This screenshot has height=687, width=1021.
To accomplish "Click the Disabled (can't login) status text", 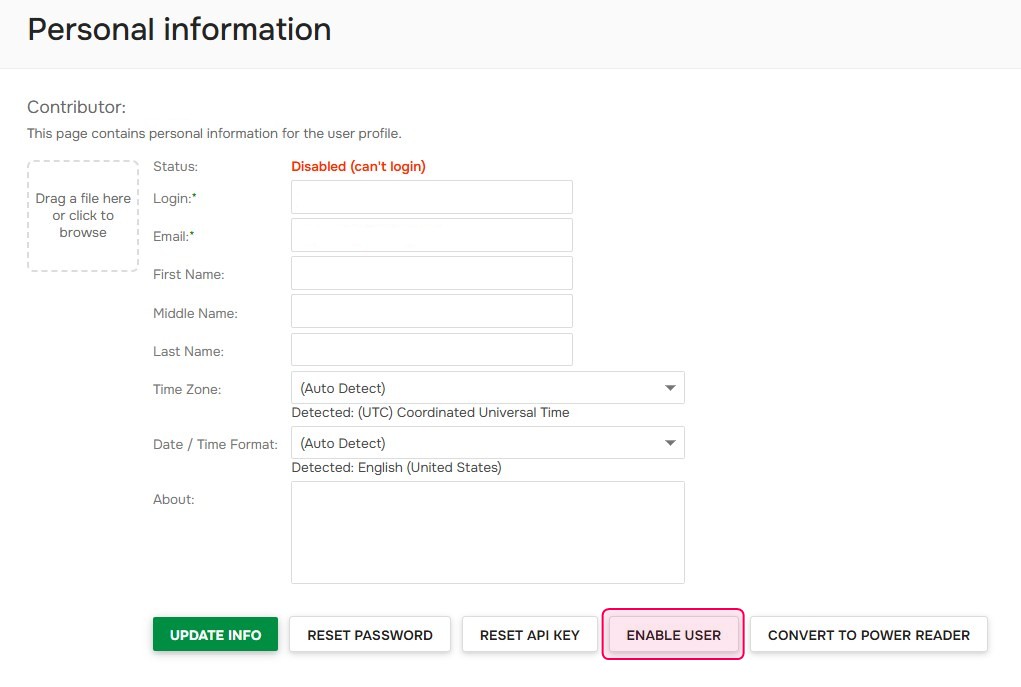I will pyautogui.click(x=358, y=166).
